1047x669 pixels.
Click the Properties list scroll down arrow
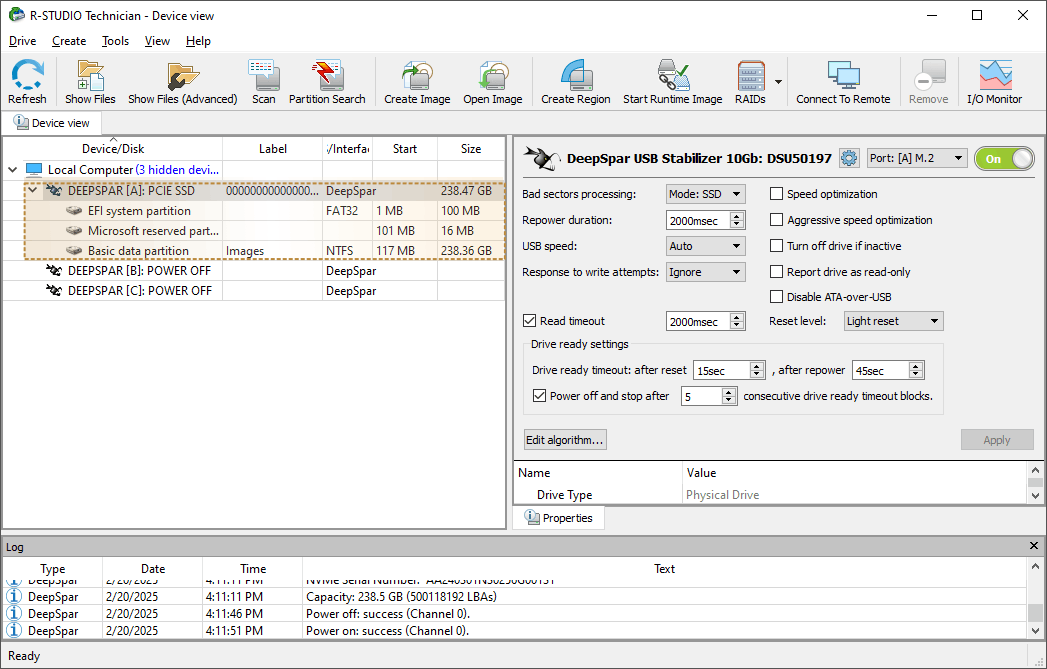tap(1035, 495)
